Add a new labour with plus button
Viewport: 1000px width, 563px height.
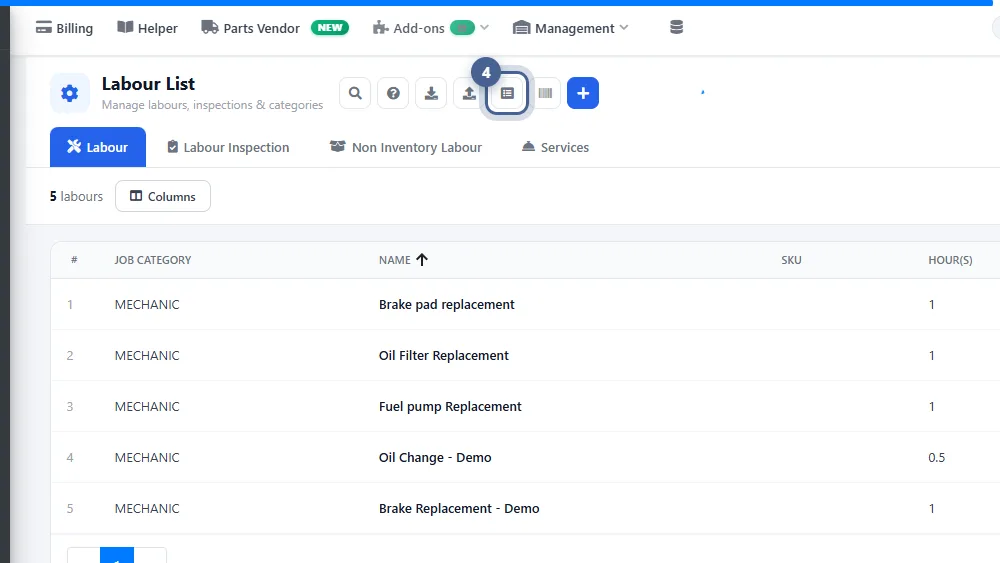coord(583,93)
